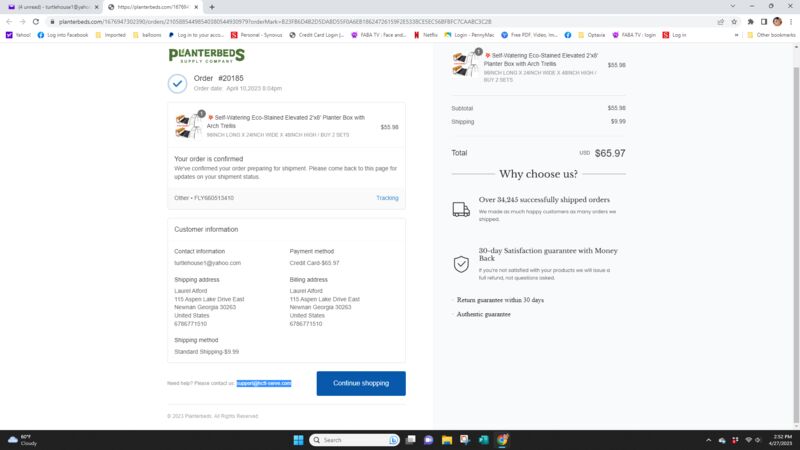Switch to the Yahoo mail tab
This screenshot has height=450, width=800.
tap(52, 7)
